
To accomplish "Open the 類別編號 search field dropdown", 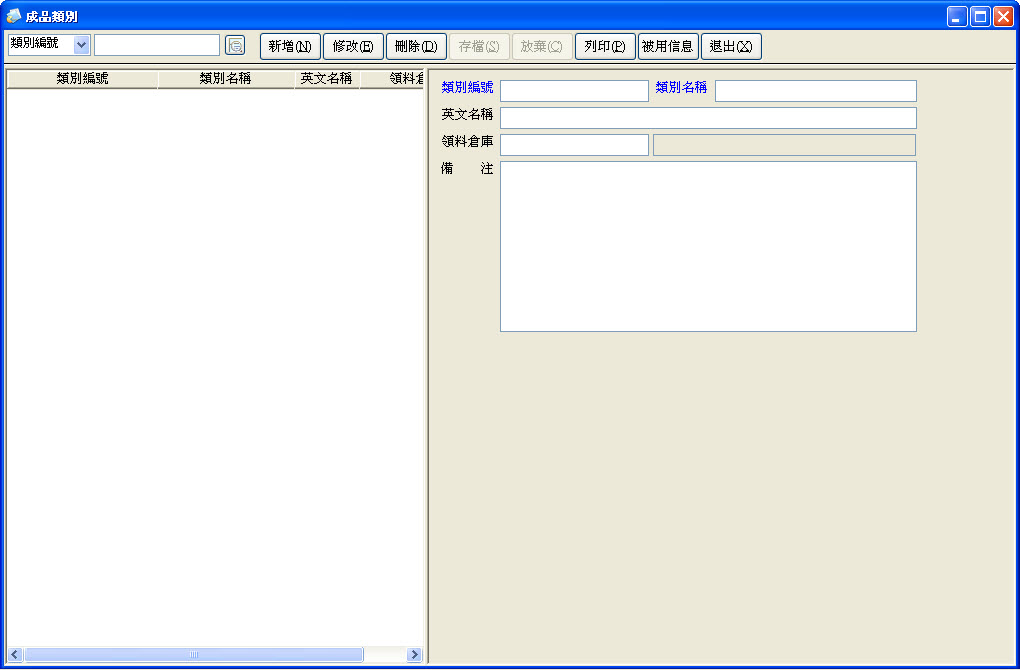I will pyautogui.click(x=81, y=45).
